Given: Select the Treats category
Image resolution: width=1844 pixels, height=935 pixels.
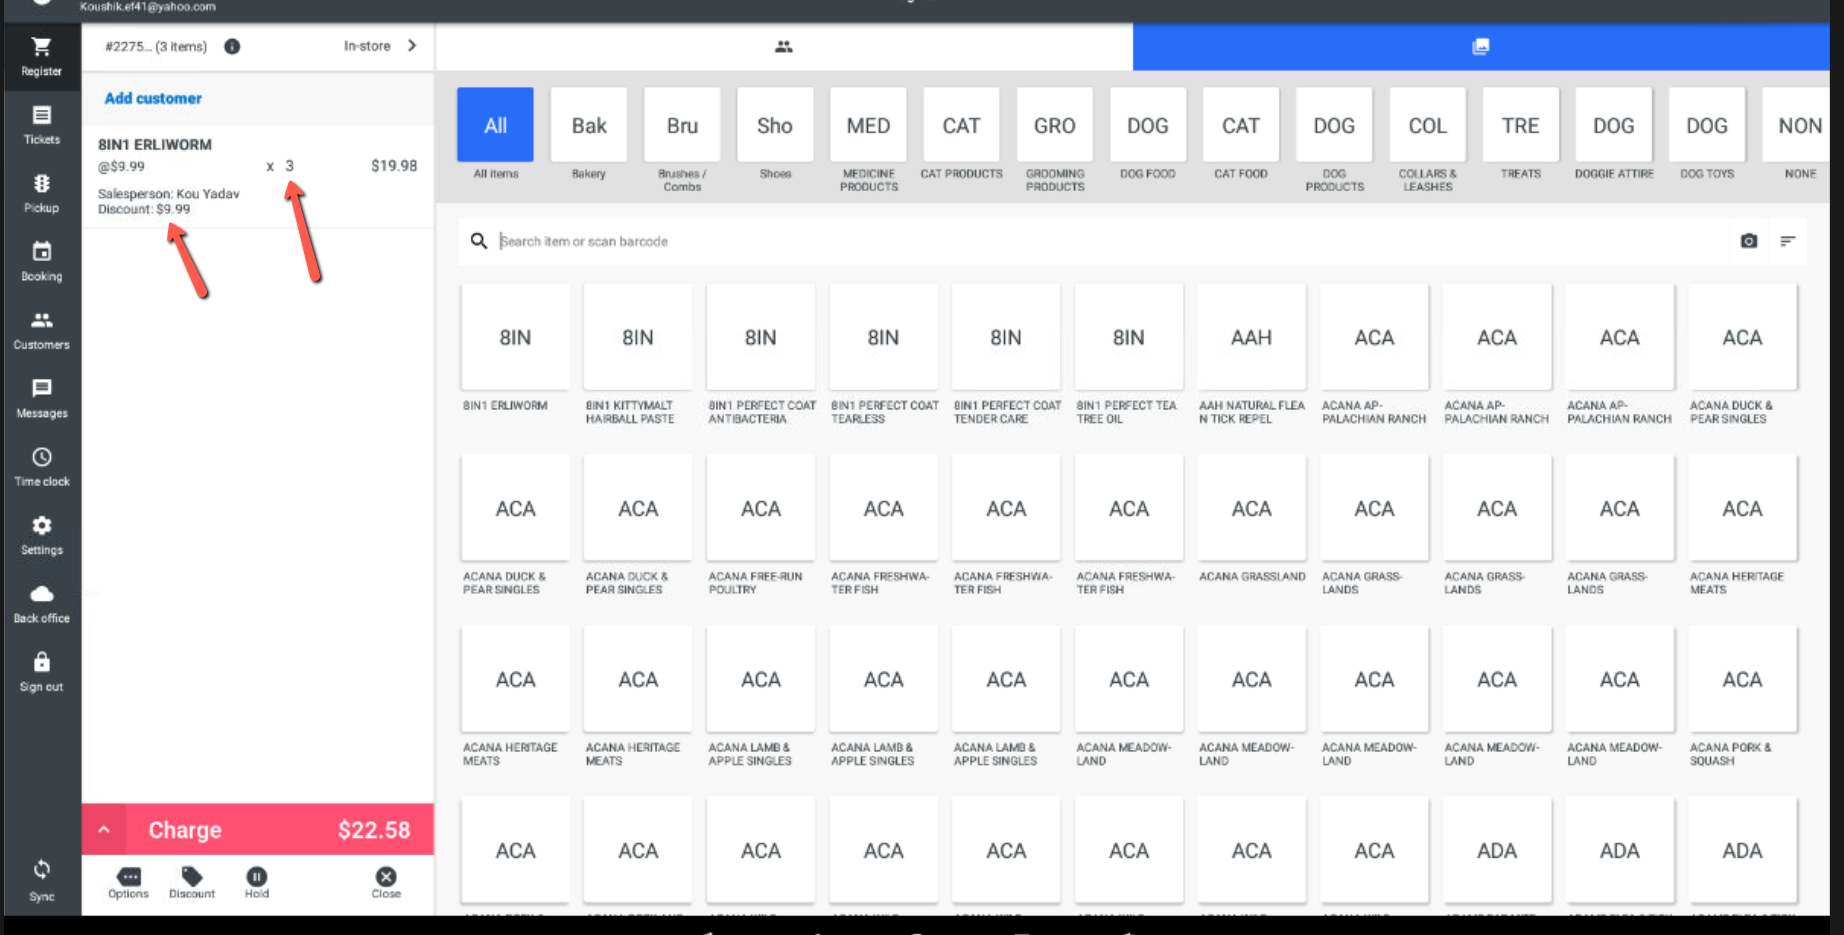Looking at the screenshot, I should [1520, 125].
